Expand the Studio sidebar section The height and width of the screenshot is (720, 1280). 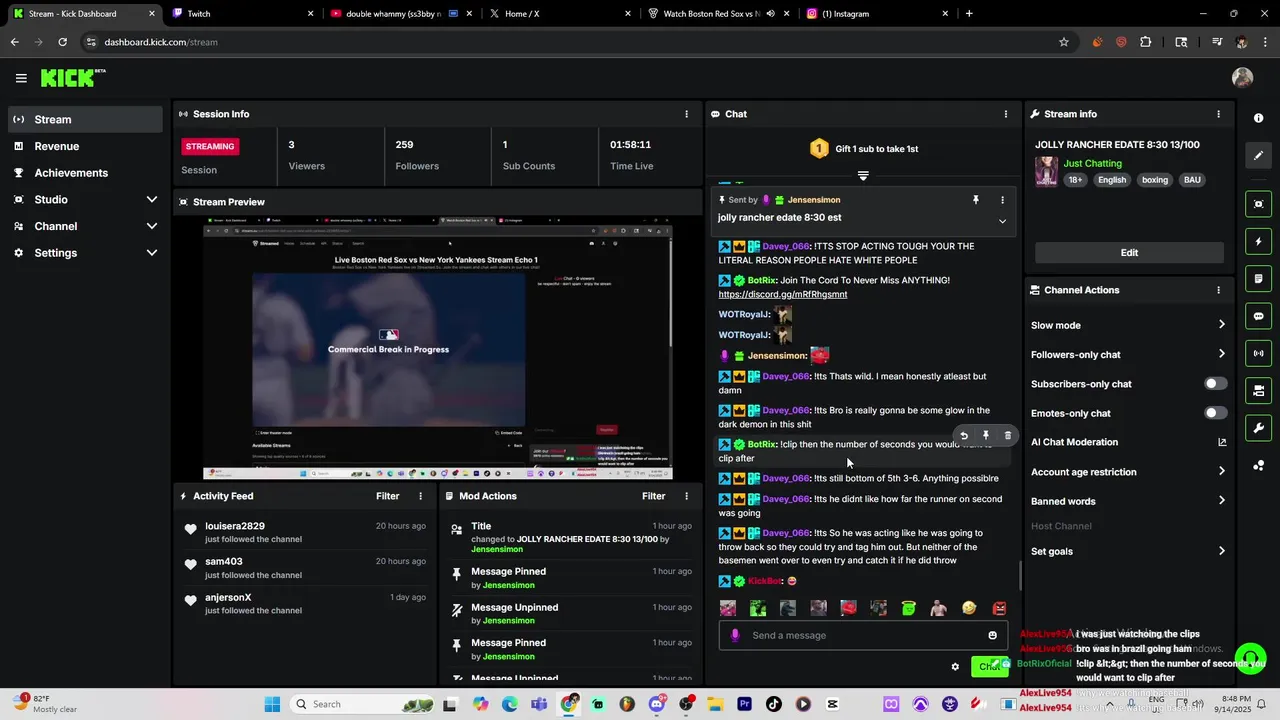click(152, 199)
